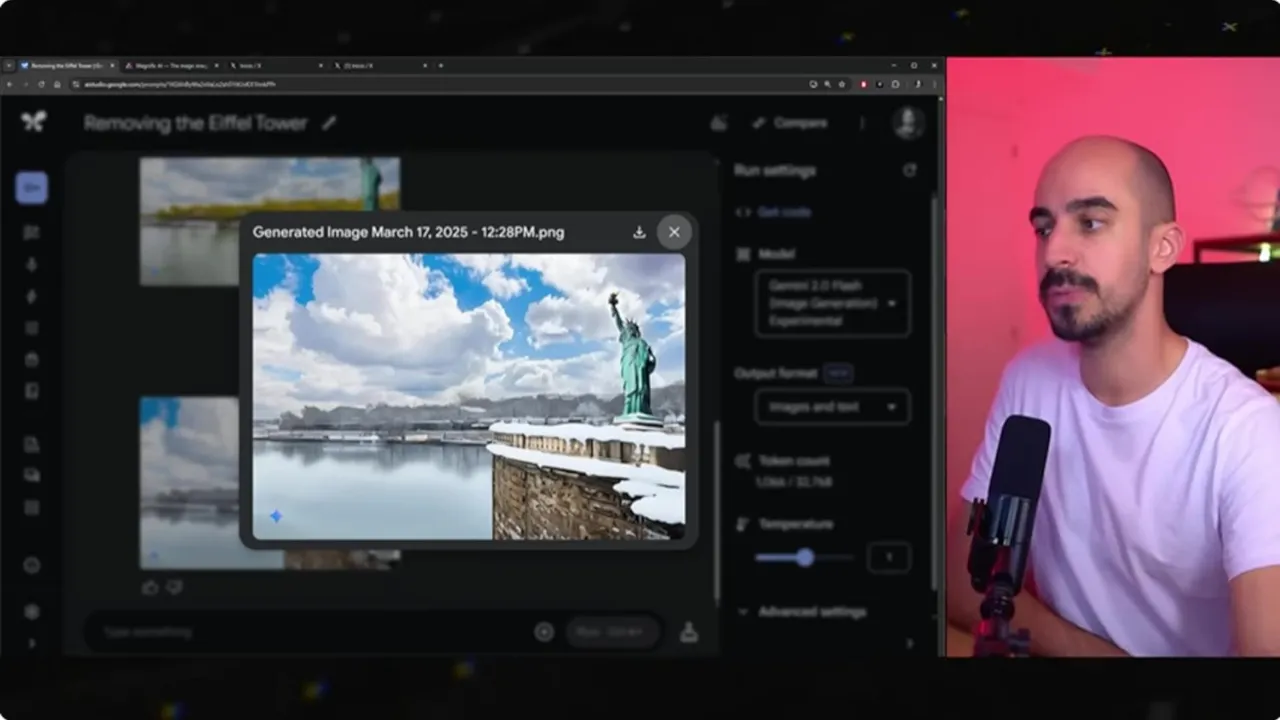Image resolution: width=1280 pixels, height=720 pixels.
Task: Bookmark this page with star icon
Action: tap(842, 84)
